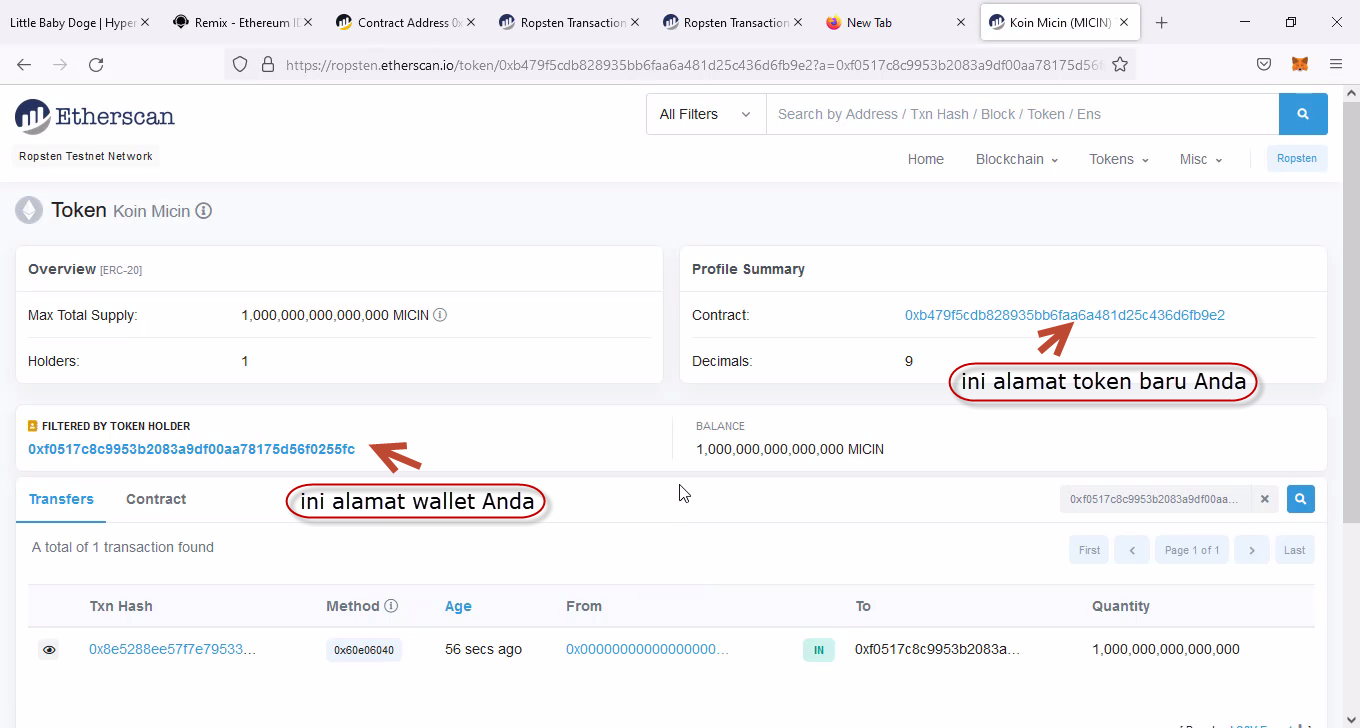
Task: Click the info icon beside Koin Micin
Action: tap(204, 211)
